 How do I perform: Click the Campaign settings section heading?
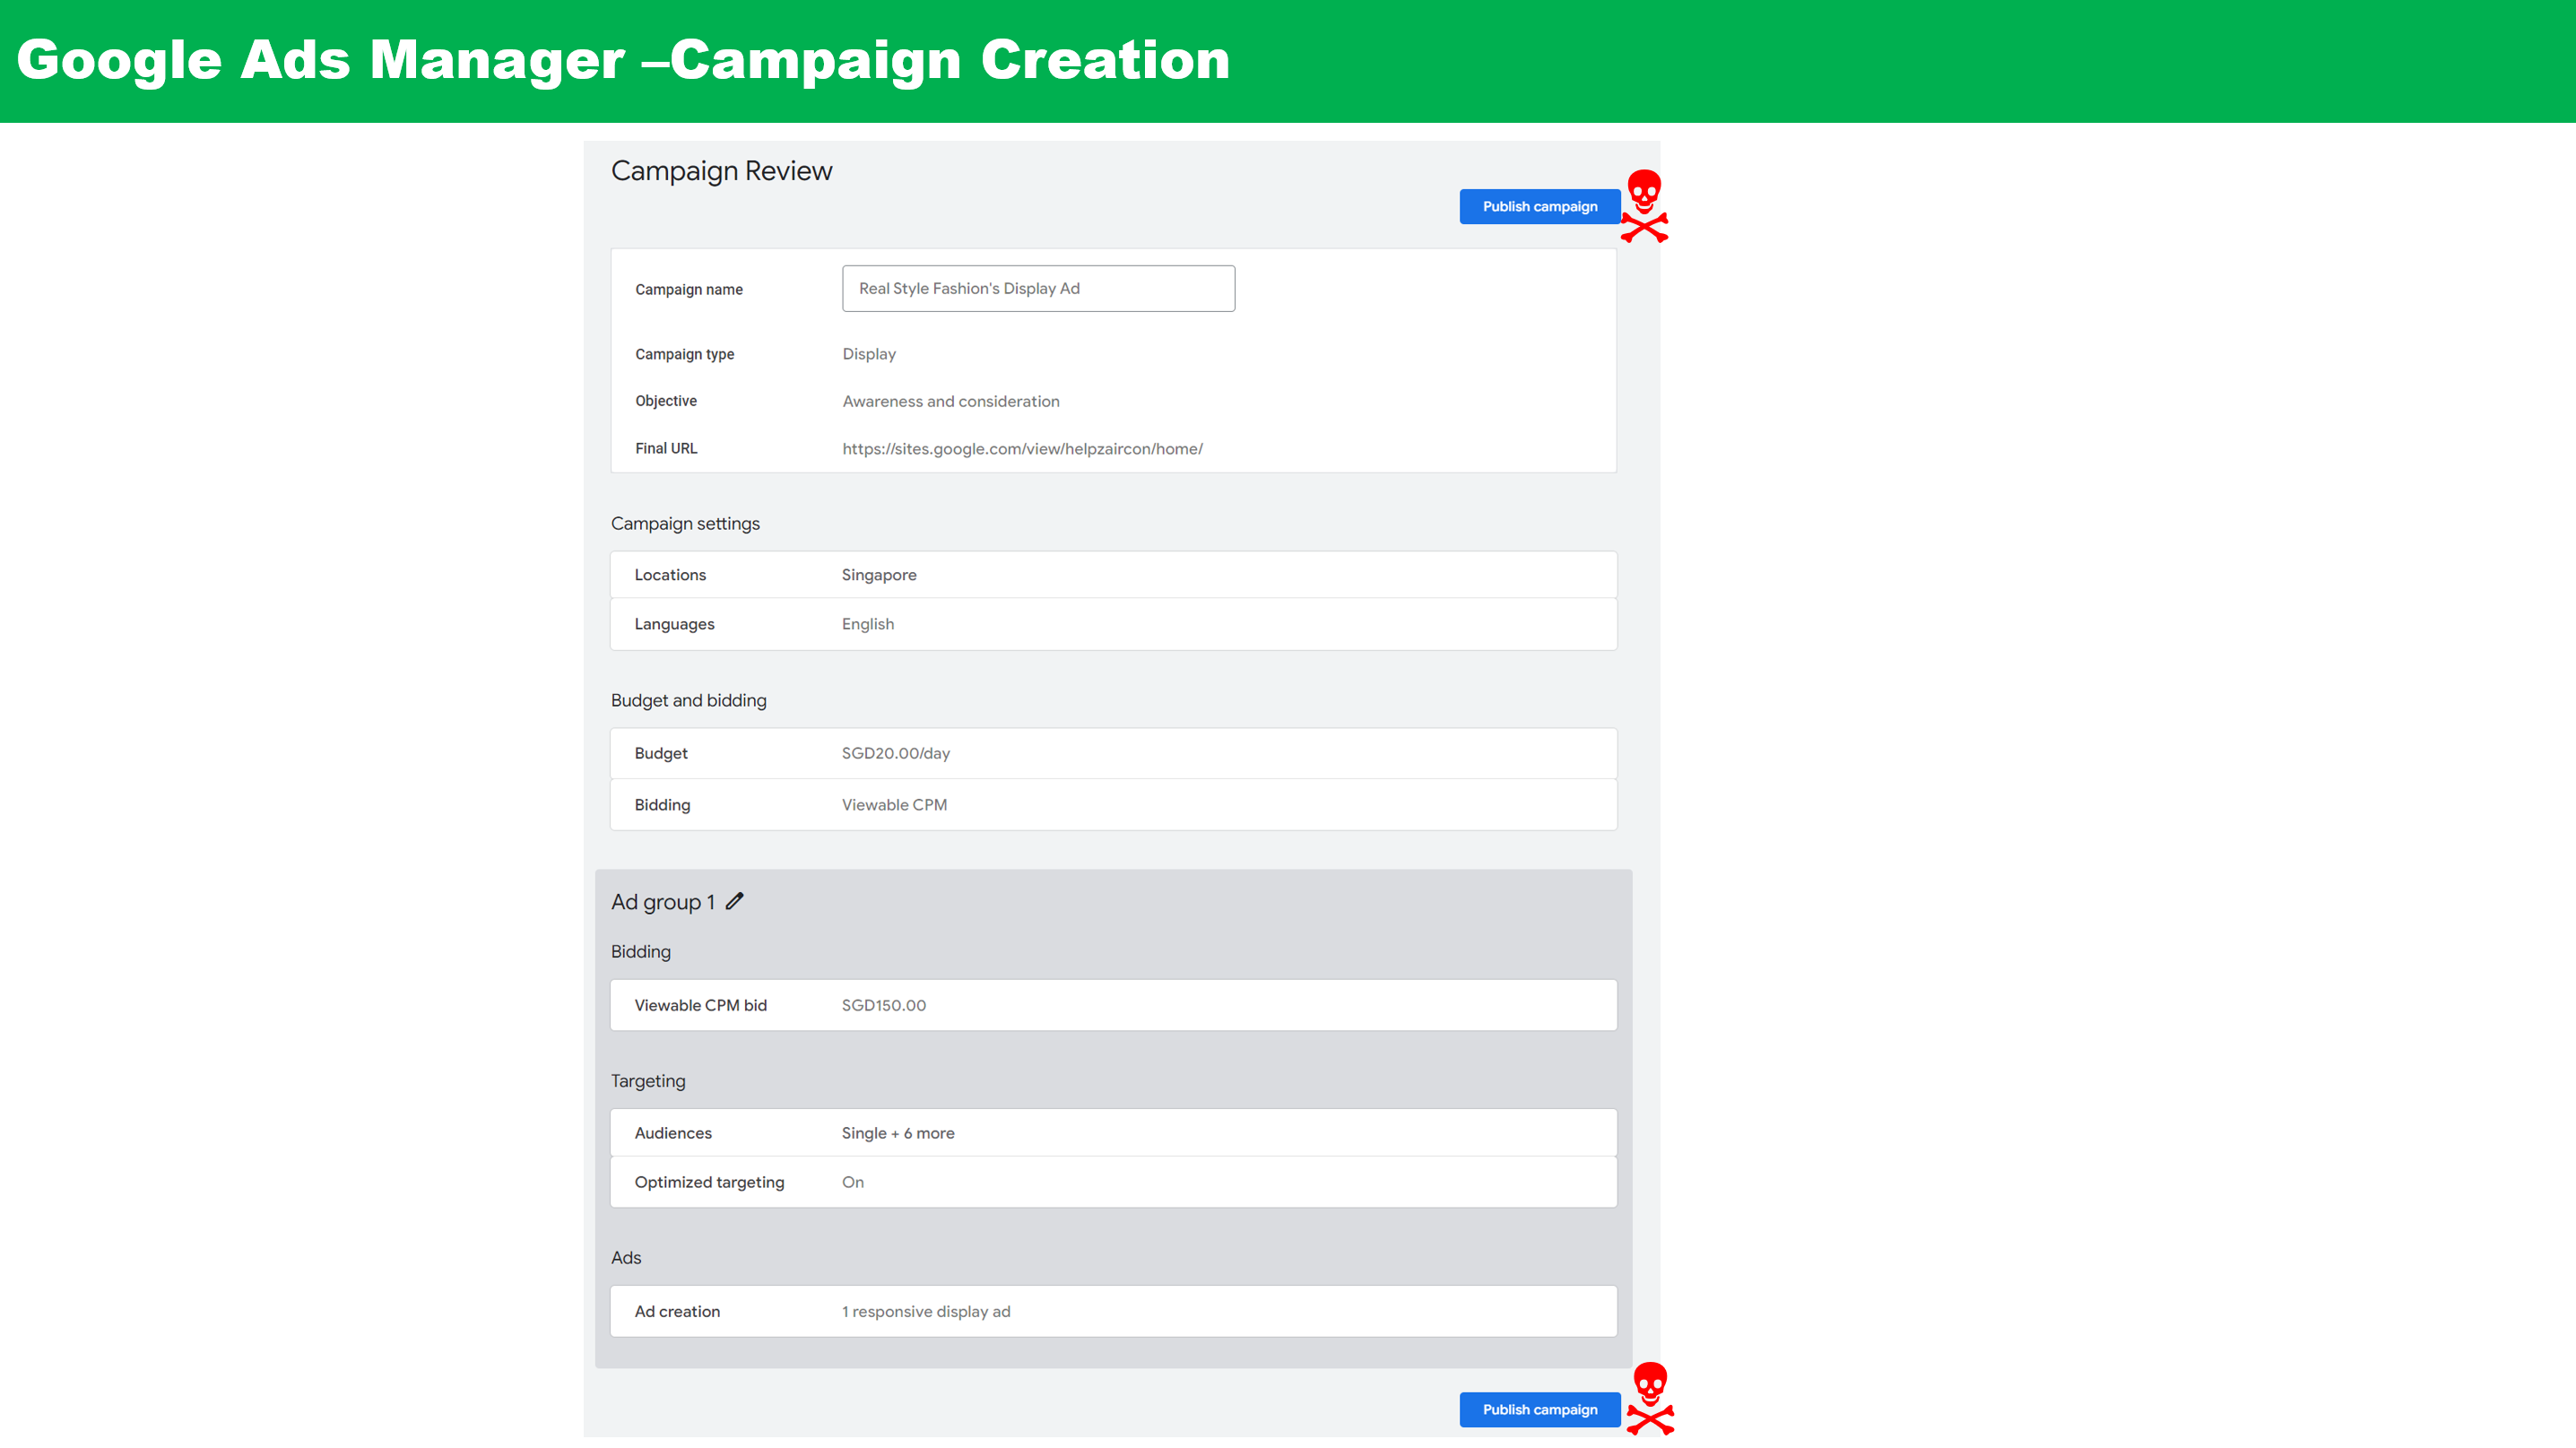[x=685, y=524]
